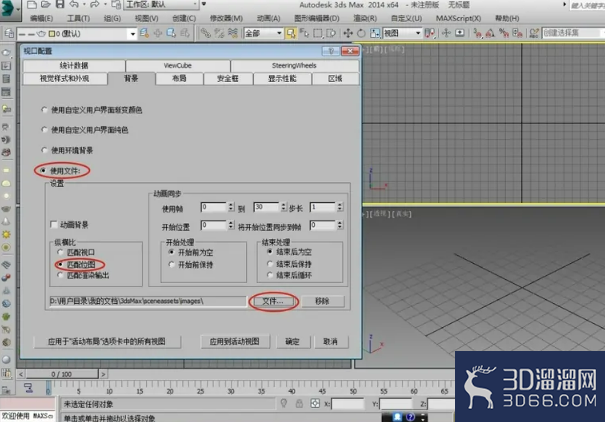The height and width of the screenshot is (422, 605).
Task: Click the Edit Named Selection Sets icon
Action: (x=534, y=34)
